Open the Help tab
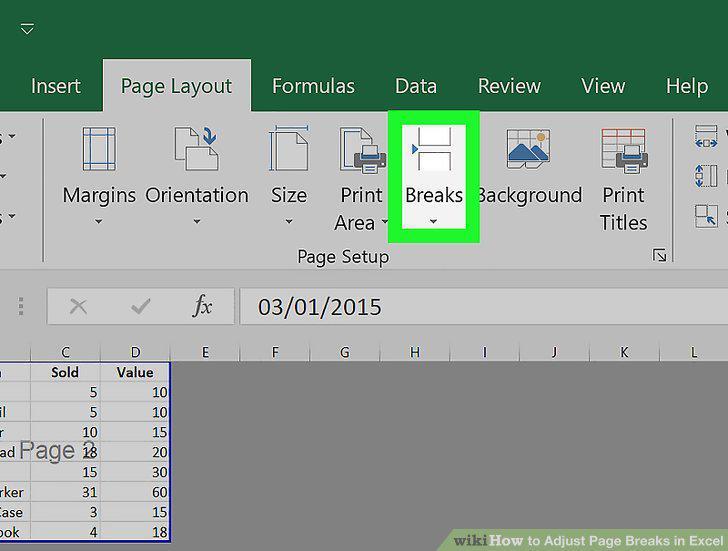 [687, 86]
